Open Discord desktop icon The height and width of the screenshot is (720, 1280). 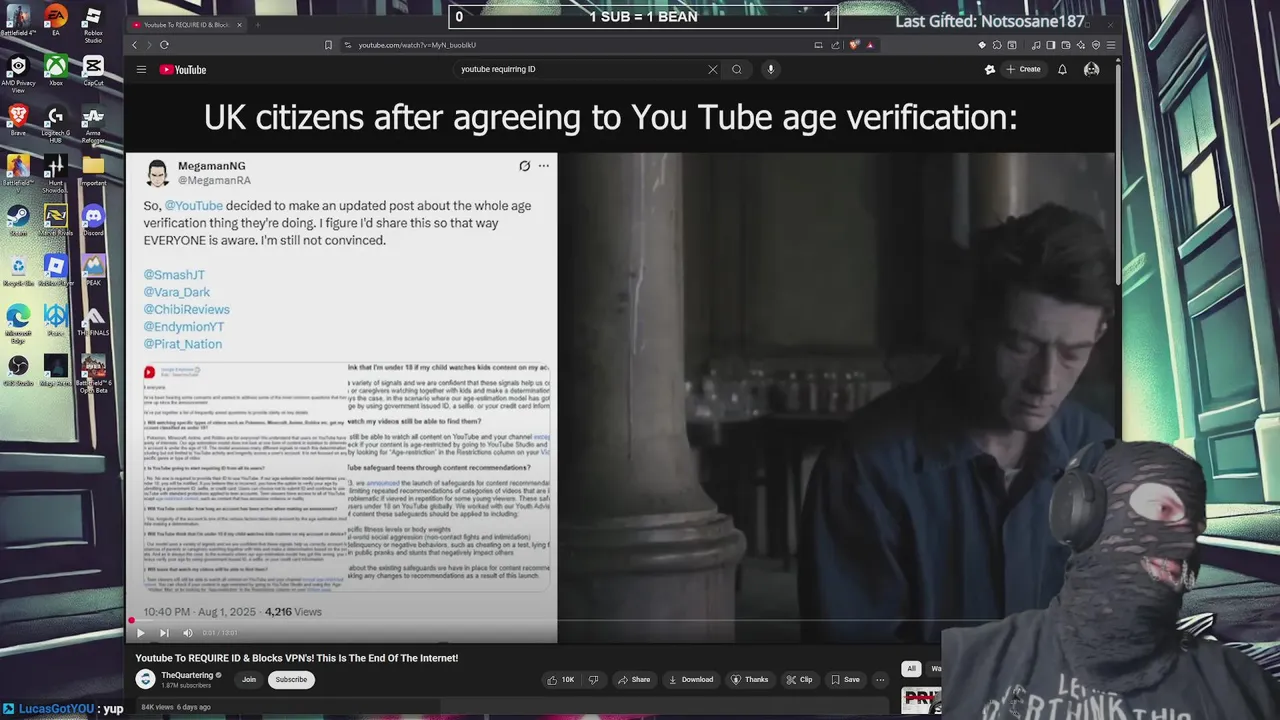(x=93, y=220)
